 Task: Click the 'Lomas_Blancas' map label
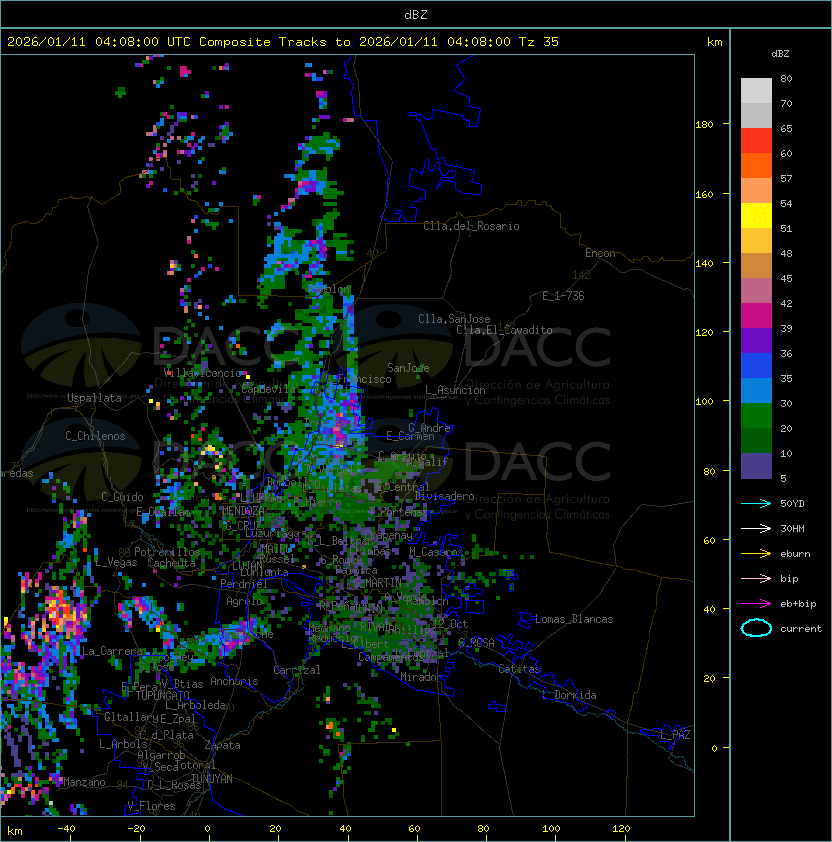(x=574, y=619)
